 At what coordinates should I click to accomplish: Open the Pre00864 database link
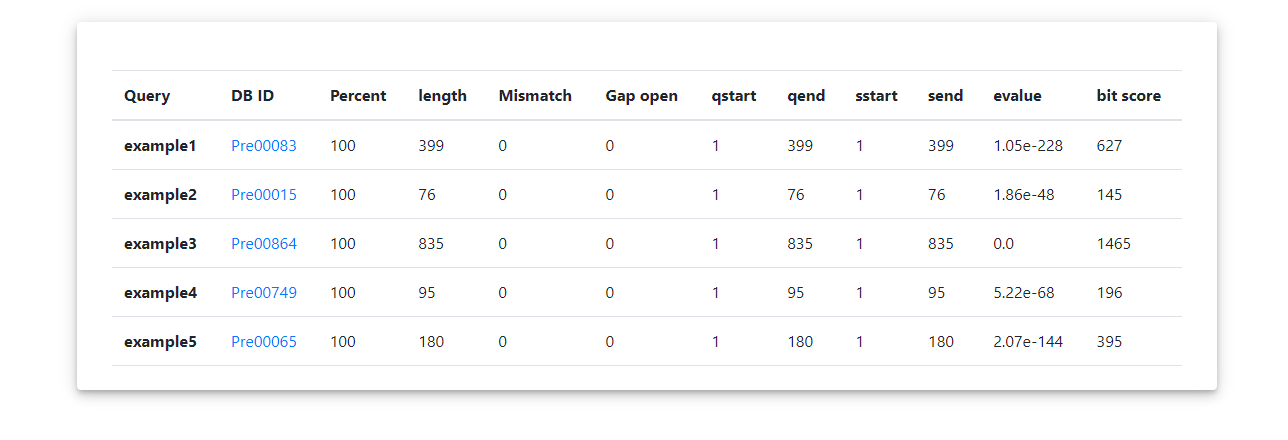(264, 244)
